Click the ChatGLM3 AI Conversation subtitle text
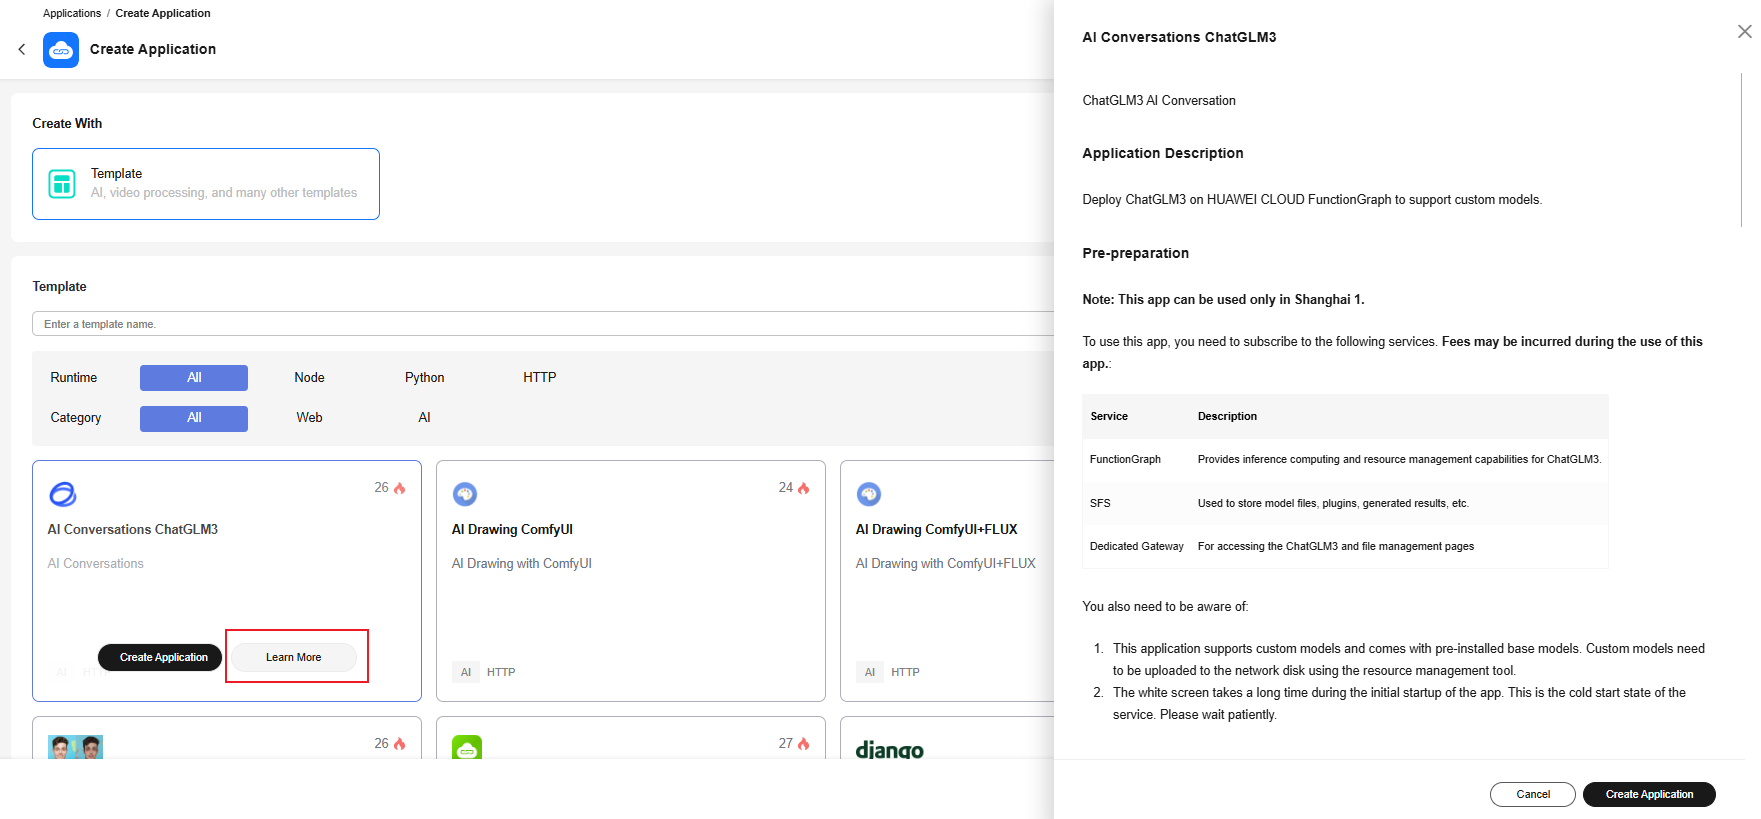This screenshot has height=819, width=1761. coord(1159,101)
